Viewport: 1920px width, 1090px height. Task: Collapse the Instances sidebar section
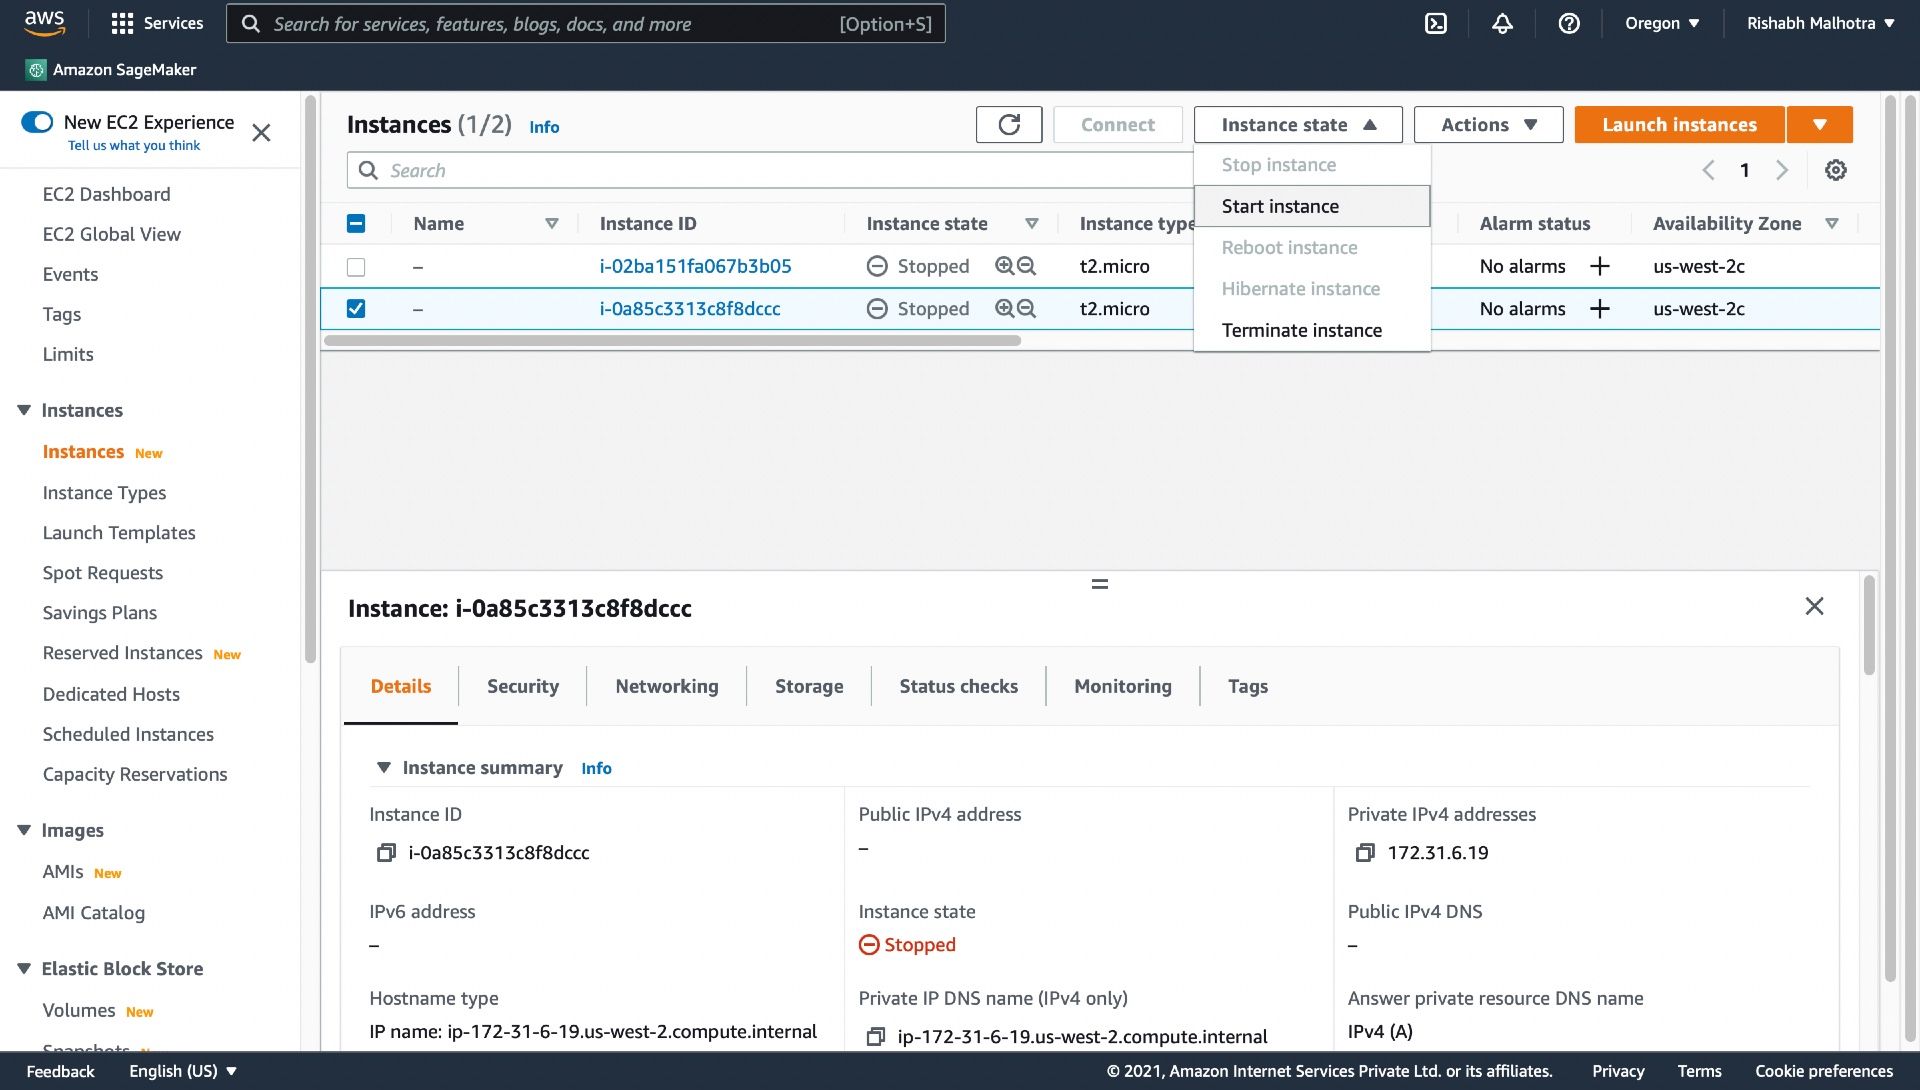coord(24,410)
